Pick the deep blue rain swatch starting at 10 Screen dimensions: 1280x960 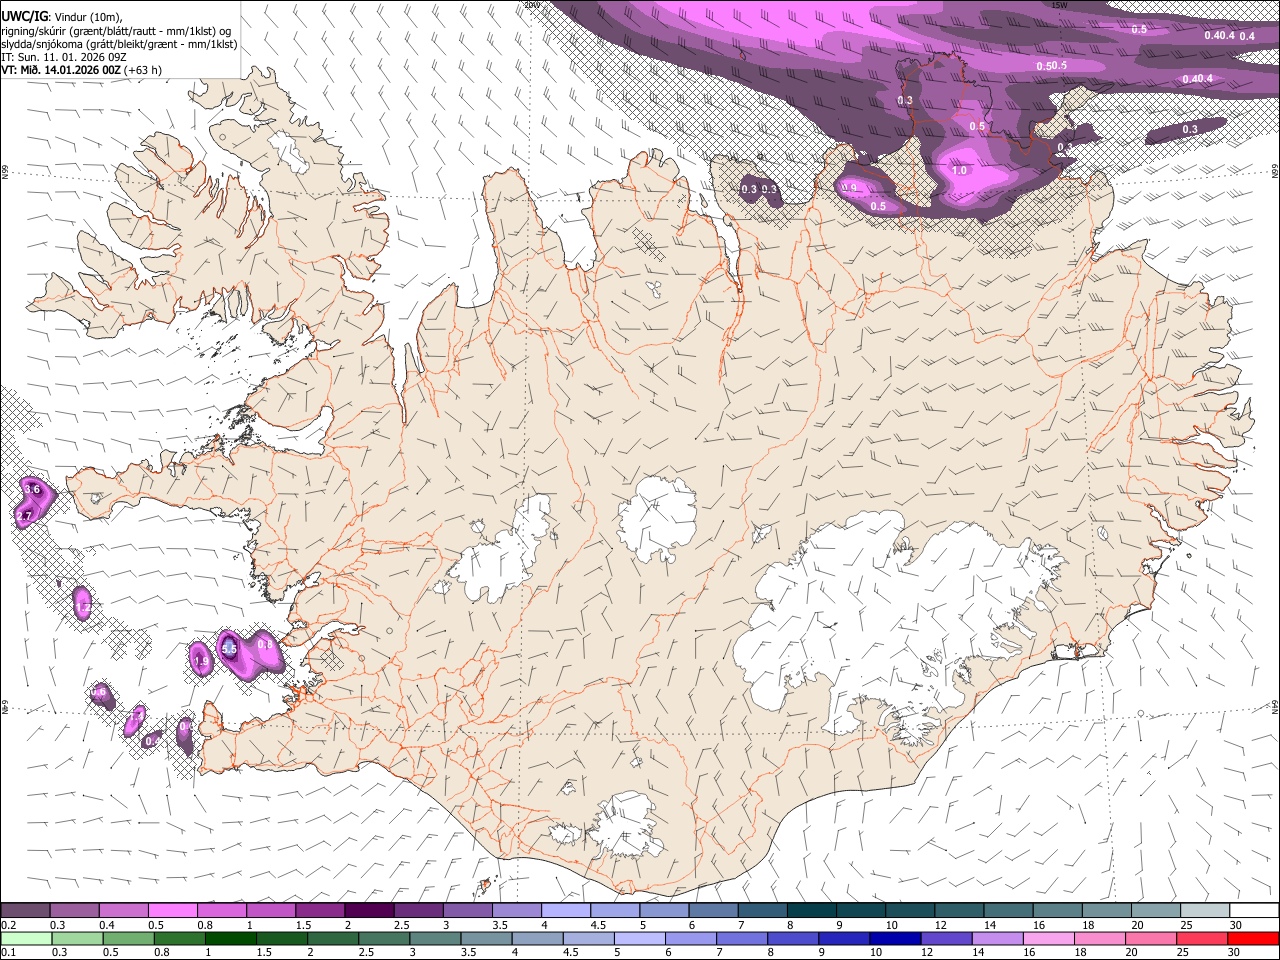point(895,938)
